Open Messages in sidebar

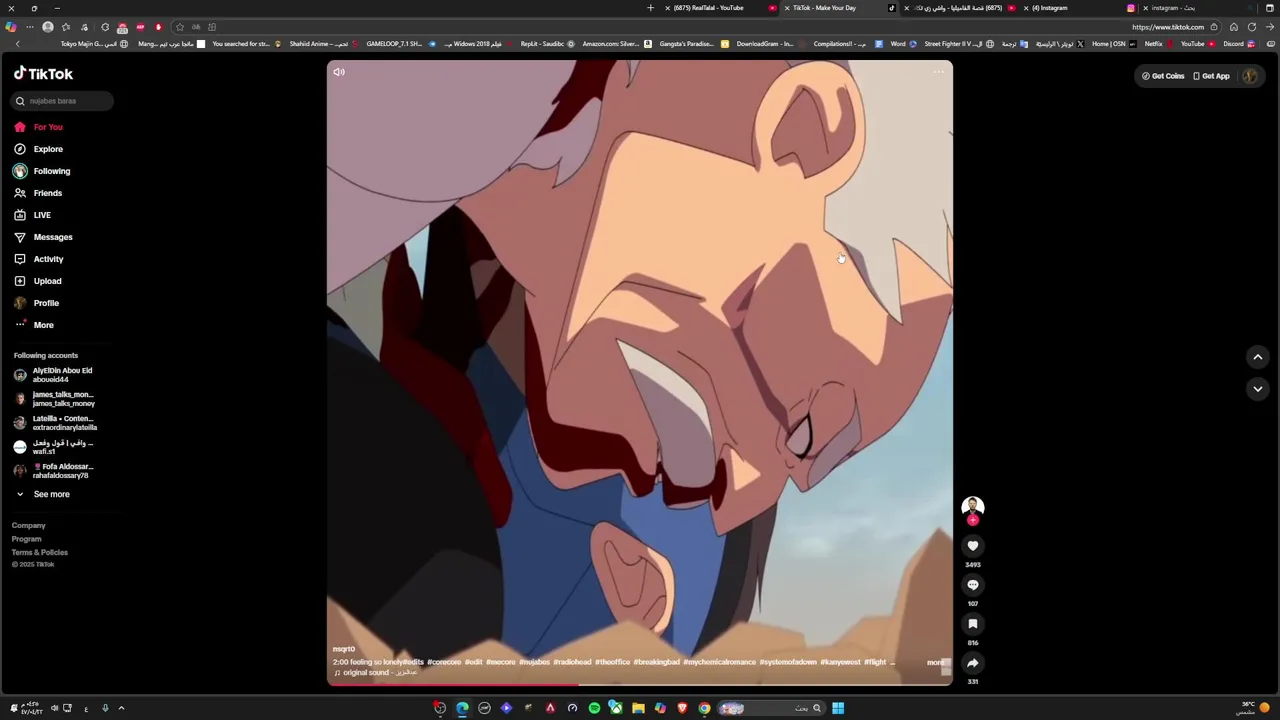[x=44, y=237]
